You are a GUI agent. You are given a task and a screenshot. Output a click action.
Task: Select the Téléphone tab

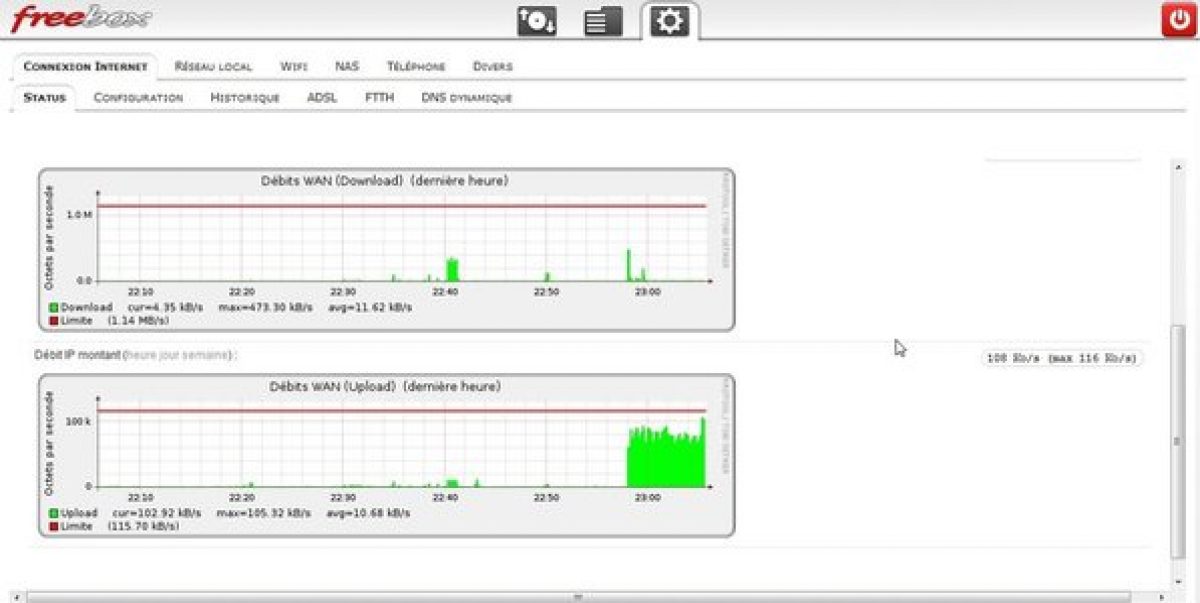click(416, 67)
